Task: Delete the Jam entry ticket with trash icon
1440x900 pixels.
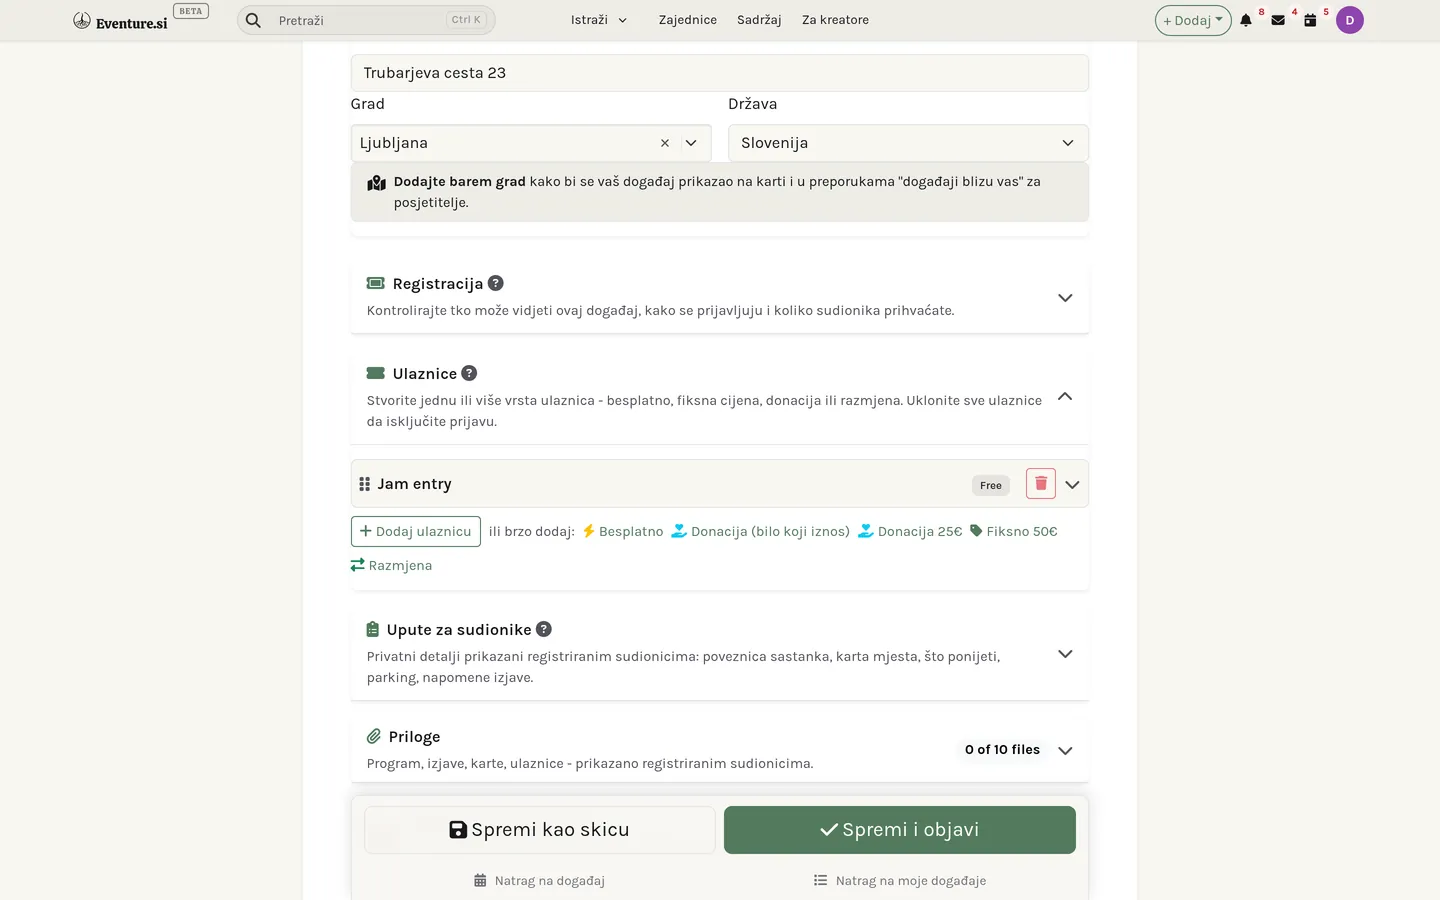Action: pyautogui.click(x=1041, y=484)
